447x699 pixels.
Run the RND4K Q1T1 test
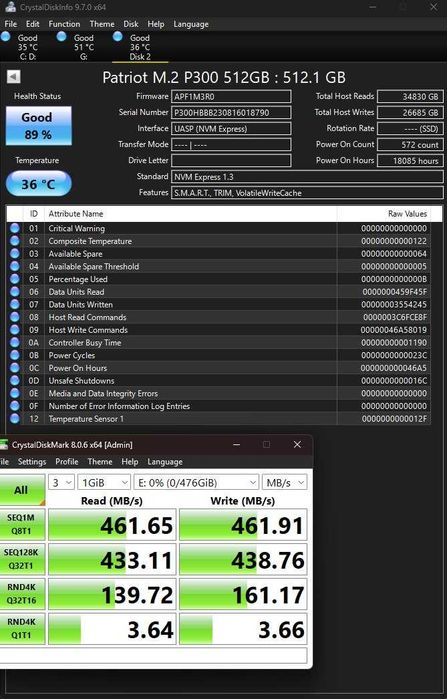21,629
